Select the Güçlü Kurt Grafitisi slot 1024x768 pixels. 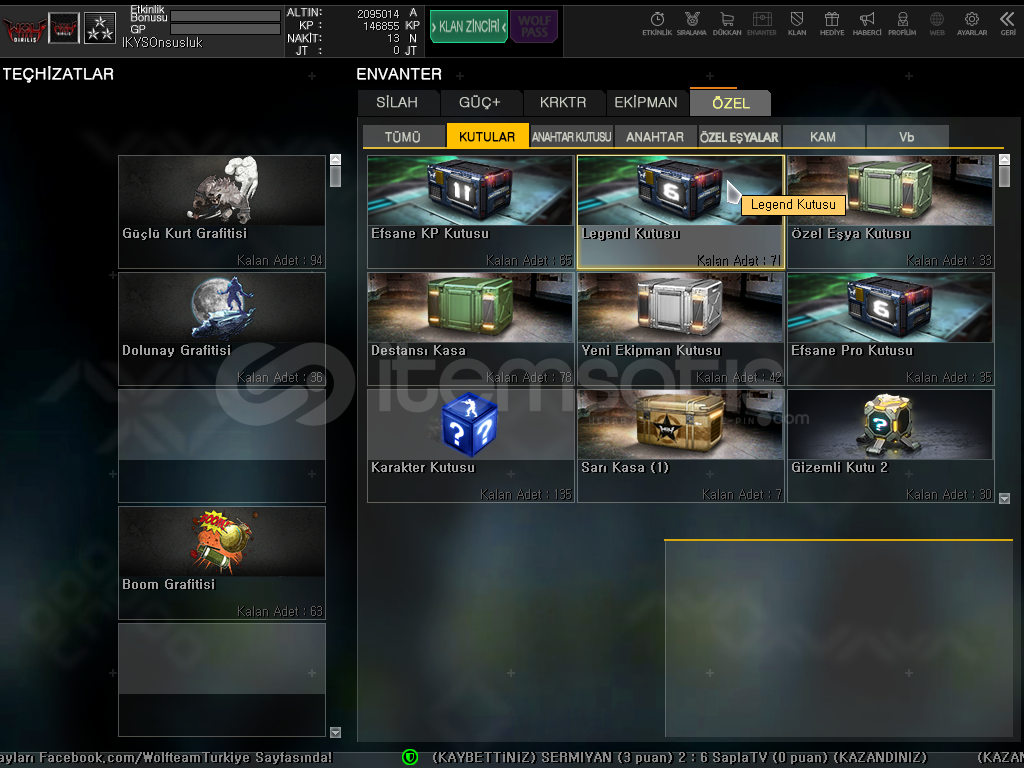coord(222,212)
